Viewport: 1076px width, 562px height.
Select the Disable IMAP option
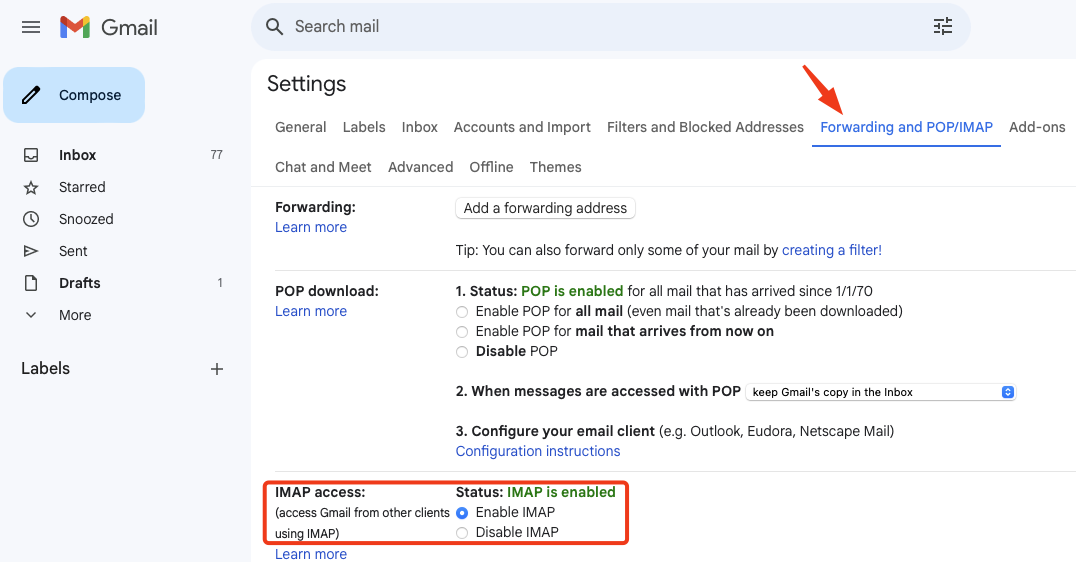tap(462, 533)
